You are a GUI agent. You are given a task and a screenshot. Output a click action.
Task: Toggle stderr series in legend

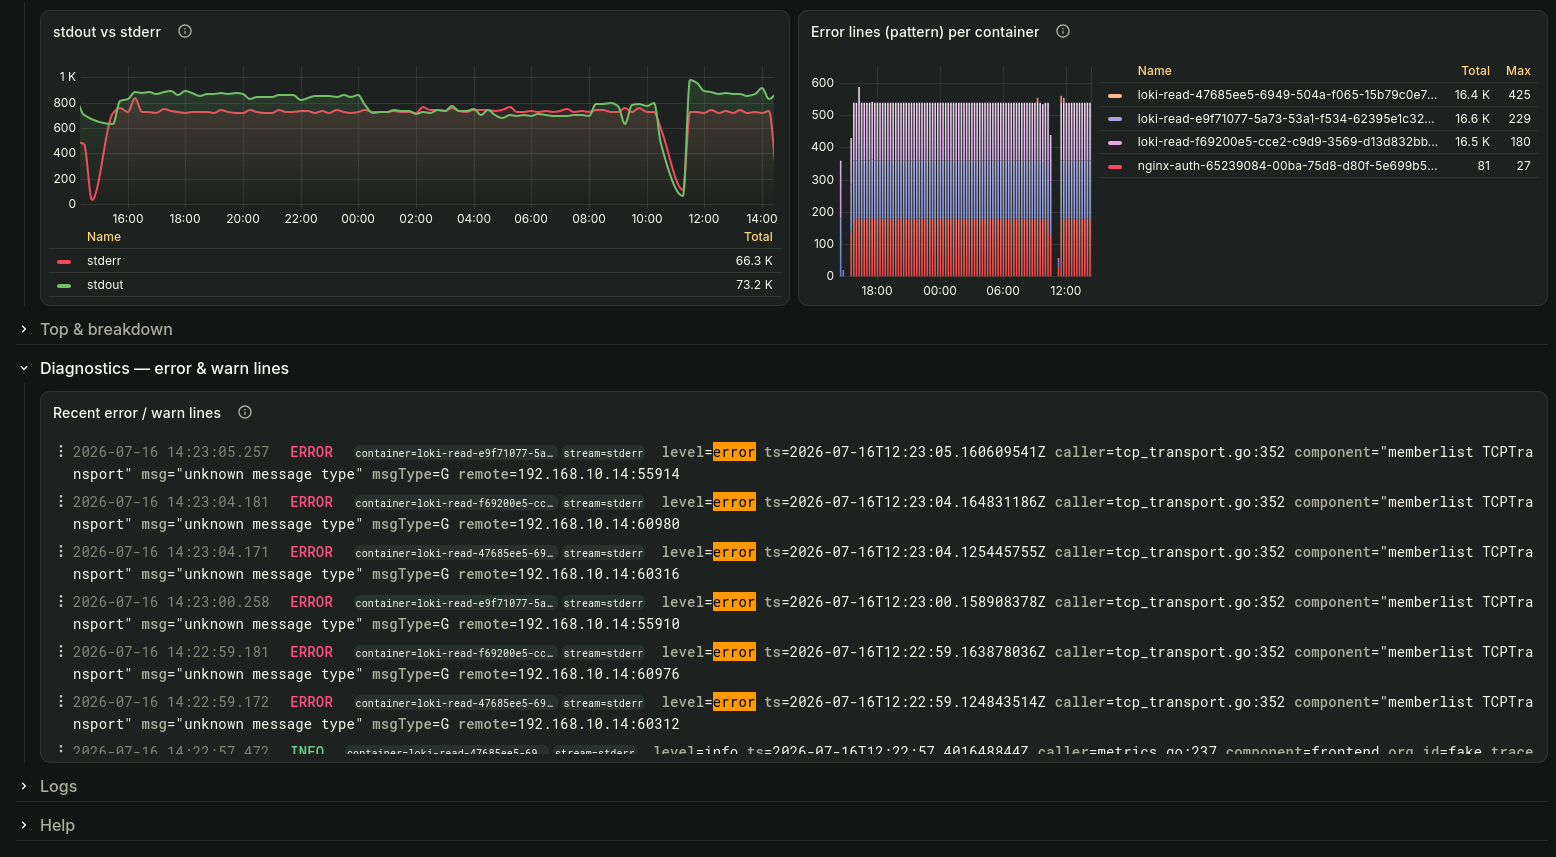(x=104, y=261)
